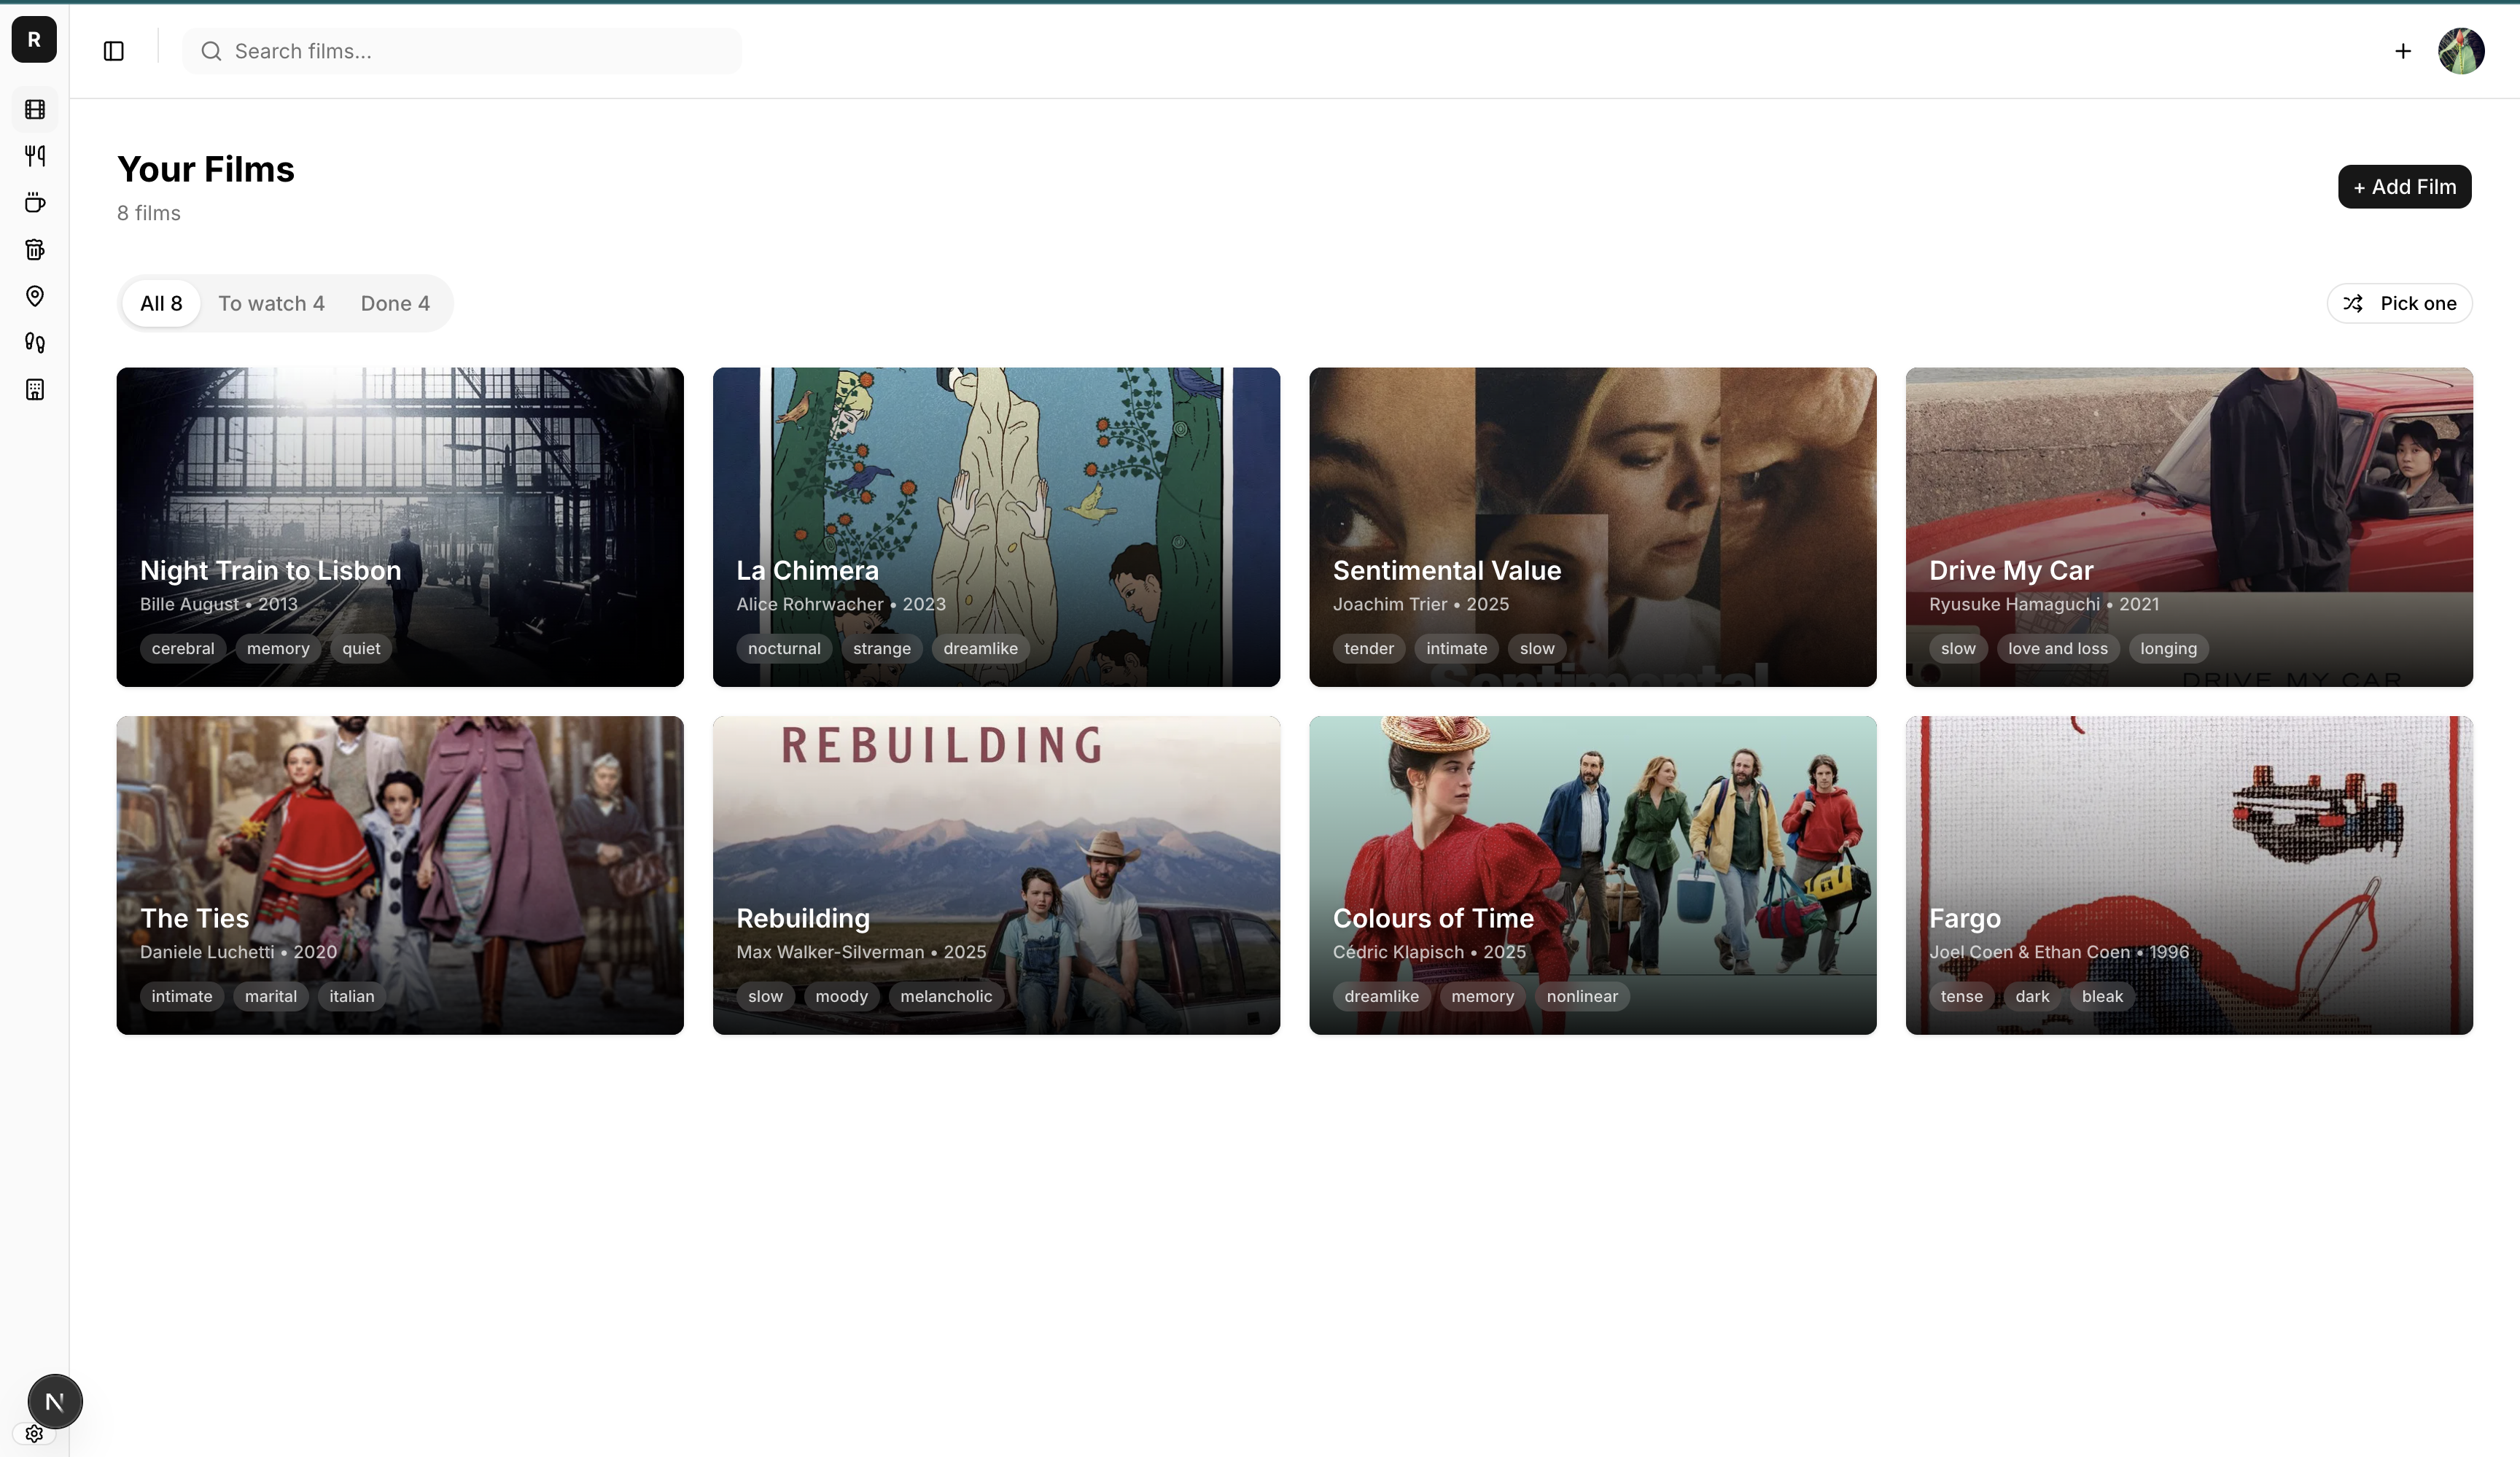Click the tender tag on Sentimental Value

1369,648
